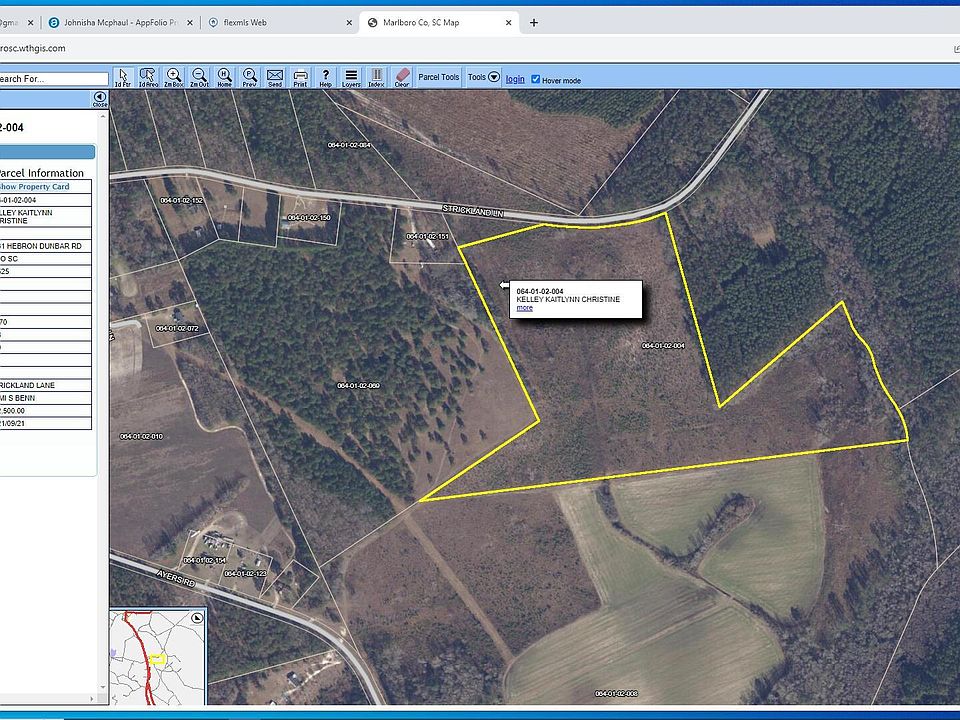This screenshot has height=720, width=960.
Task: Click the Send email icon
Action: (x=274, y=77)
